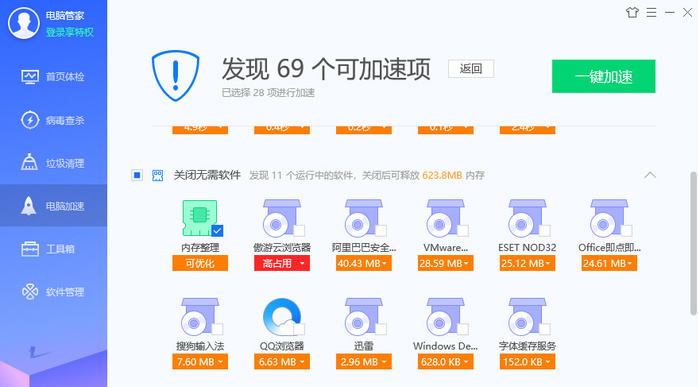Viewport: 698px width, 387px height.
Task: Click the 登录享特权 login link
Action: pyautogui.click(x=69, y=32)
